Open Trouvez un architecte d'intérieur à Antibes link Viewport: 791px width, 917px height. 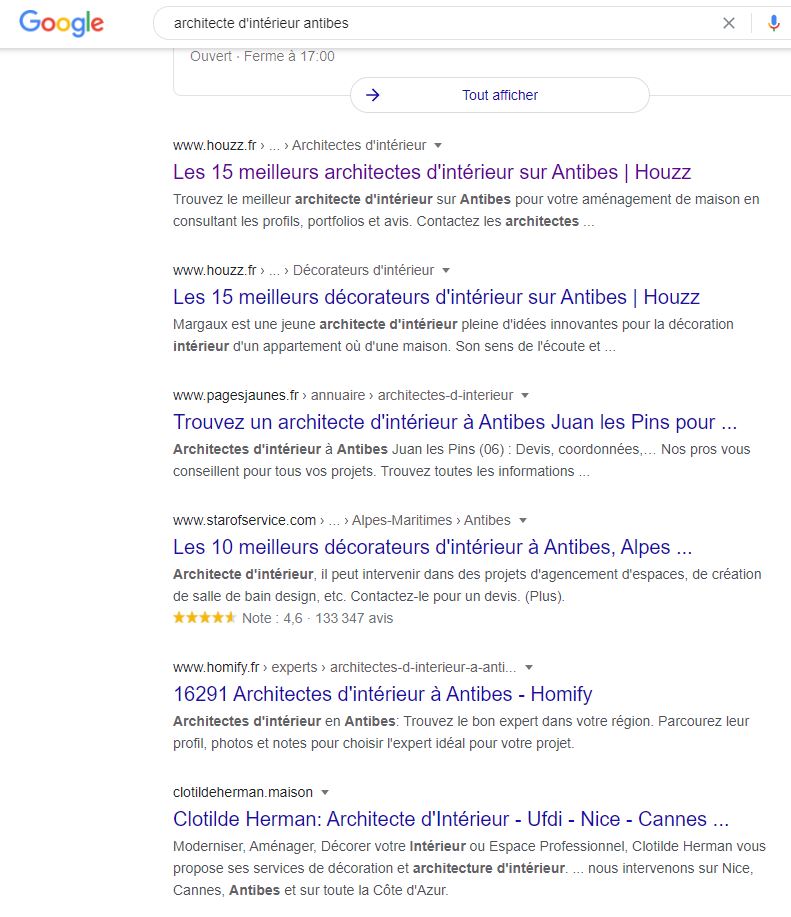tap(455, 422)
